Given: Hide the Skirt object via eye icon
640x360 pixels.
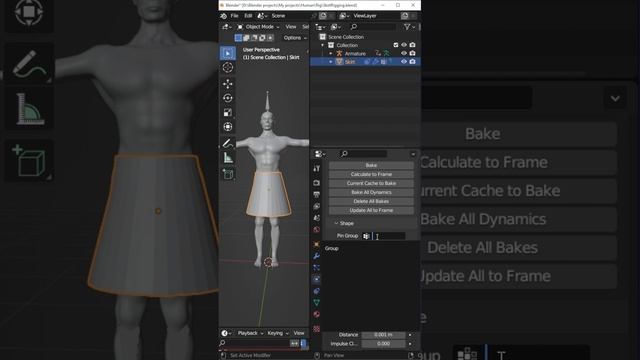Looking at the screenshot, I should point(404,62).
